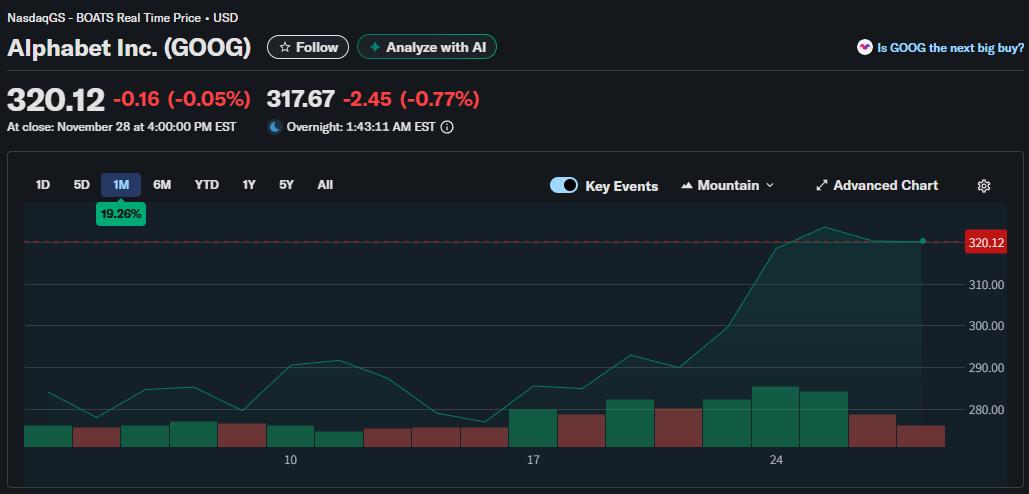Open chart settings gear icon

[x=983, y=186]
